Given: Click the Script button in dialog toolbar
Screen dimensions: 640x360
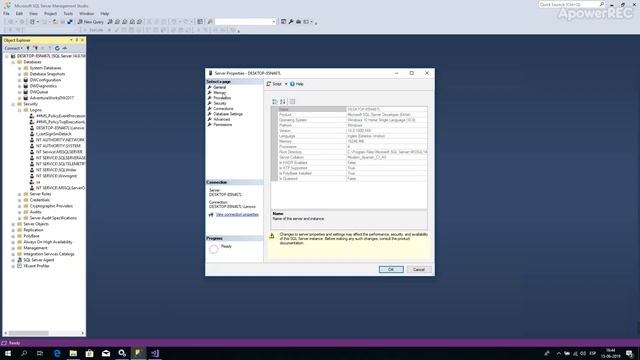Looking at the screenshot, I should pos(274,84).
